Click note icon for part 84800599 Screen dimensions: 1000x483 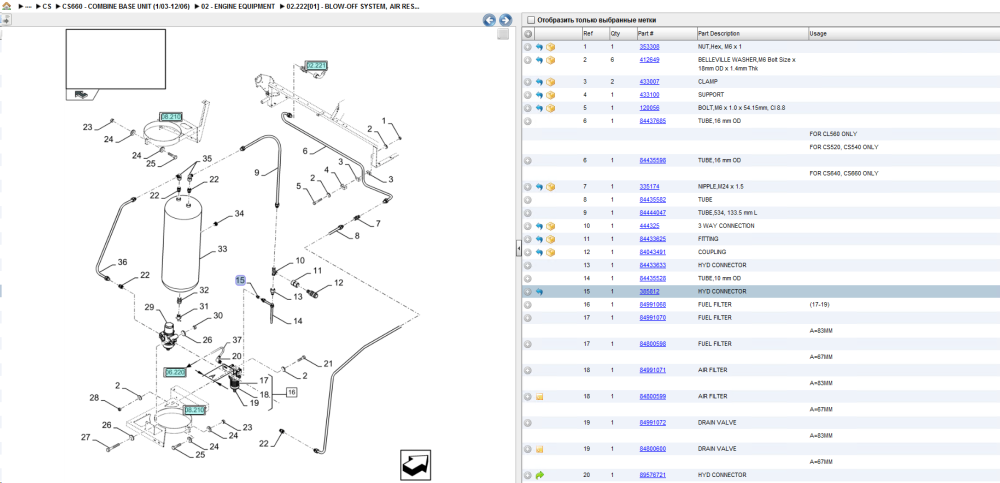tap(540, 397)
